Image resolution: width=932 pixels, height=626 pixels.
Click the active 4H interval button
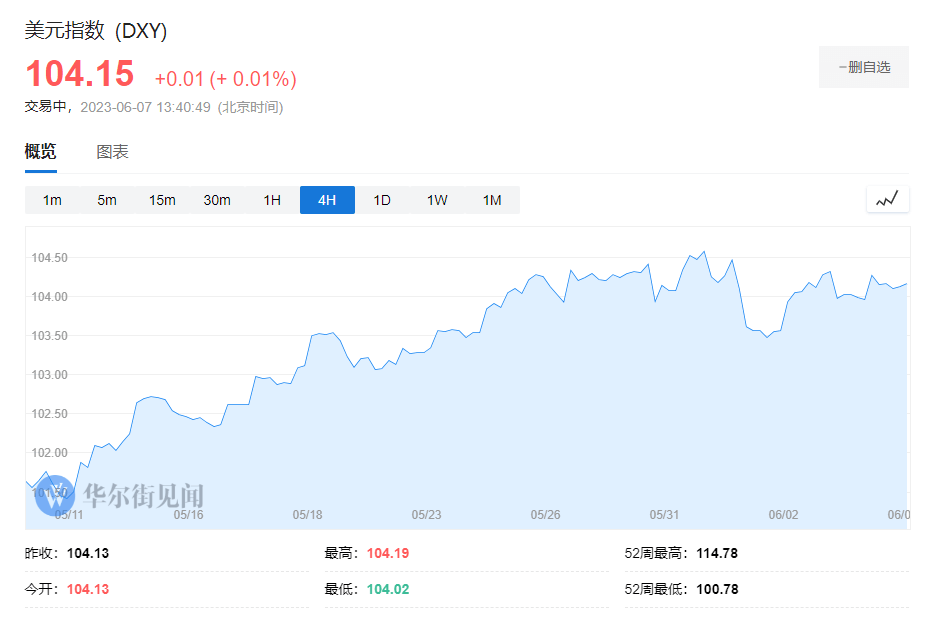tap(327, 200)
